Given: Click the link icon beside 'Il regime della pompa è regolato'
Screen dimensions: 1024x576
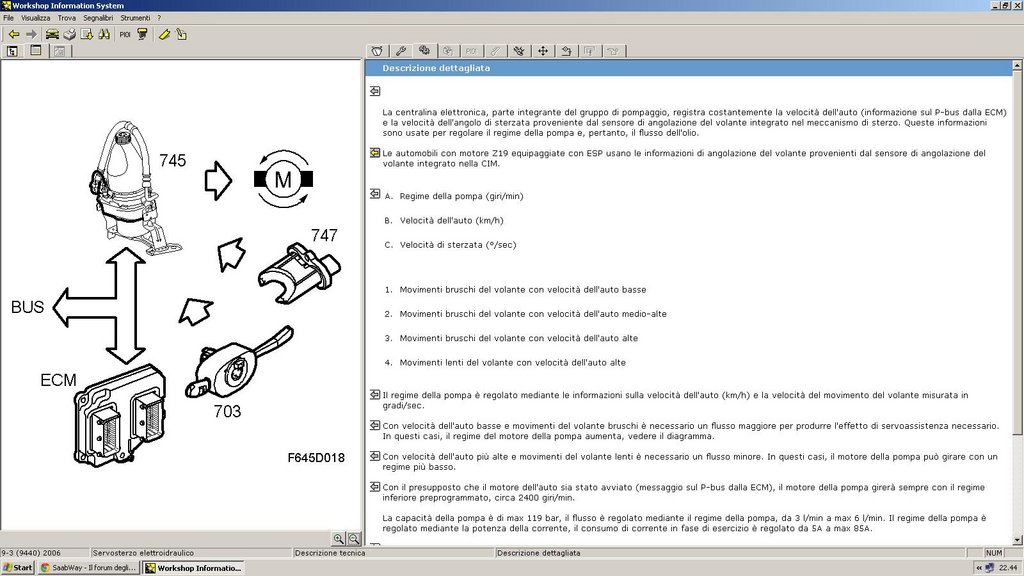Looking at the screenshot, I should click(375, 394).
